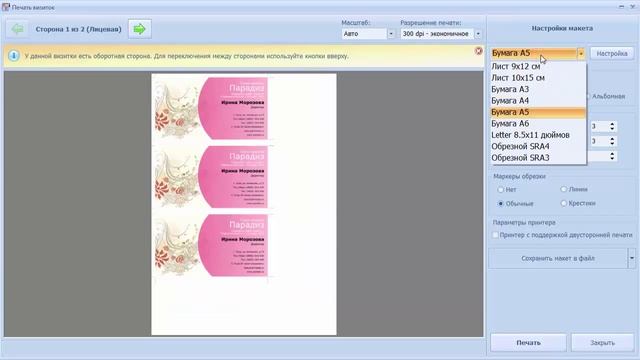
Task: Collapse the paper format dropdown arrow
Action: click(x=581, y=53)
